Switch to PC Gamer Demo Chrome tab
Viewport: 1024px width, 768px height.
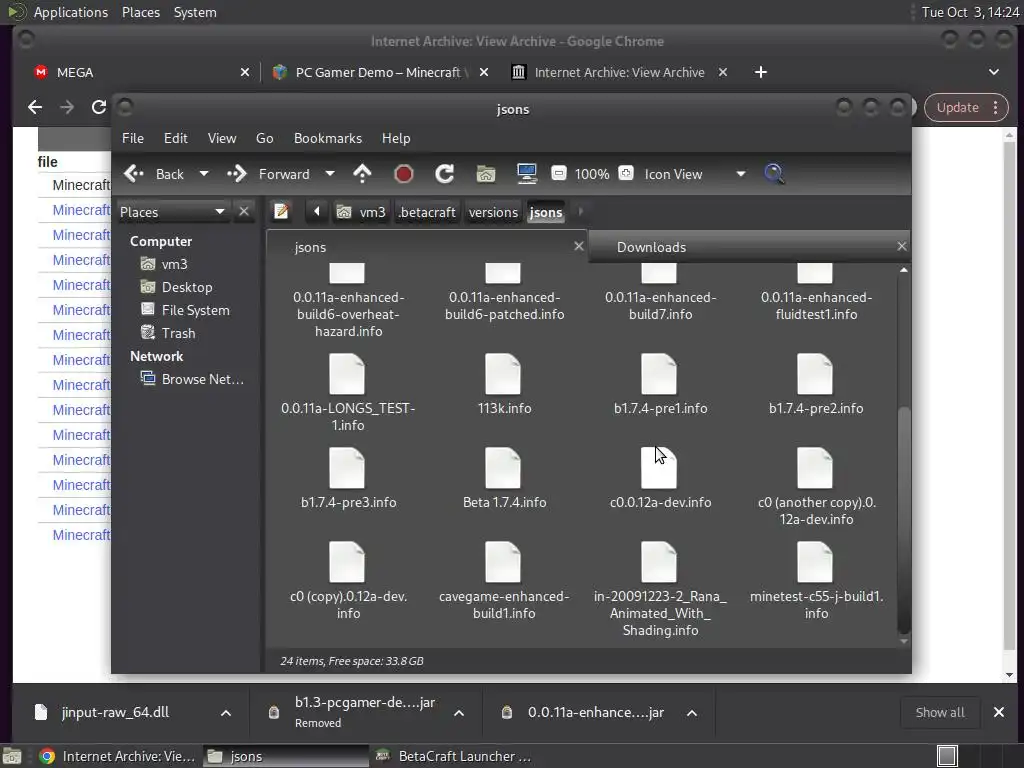click(381, 72)
